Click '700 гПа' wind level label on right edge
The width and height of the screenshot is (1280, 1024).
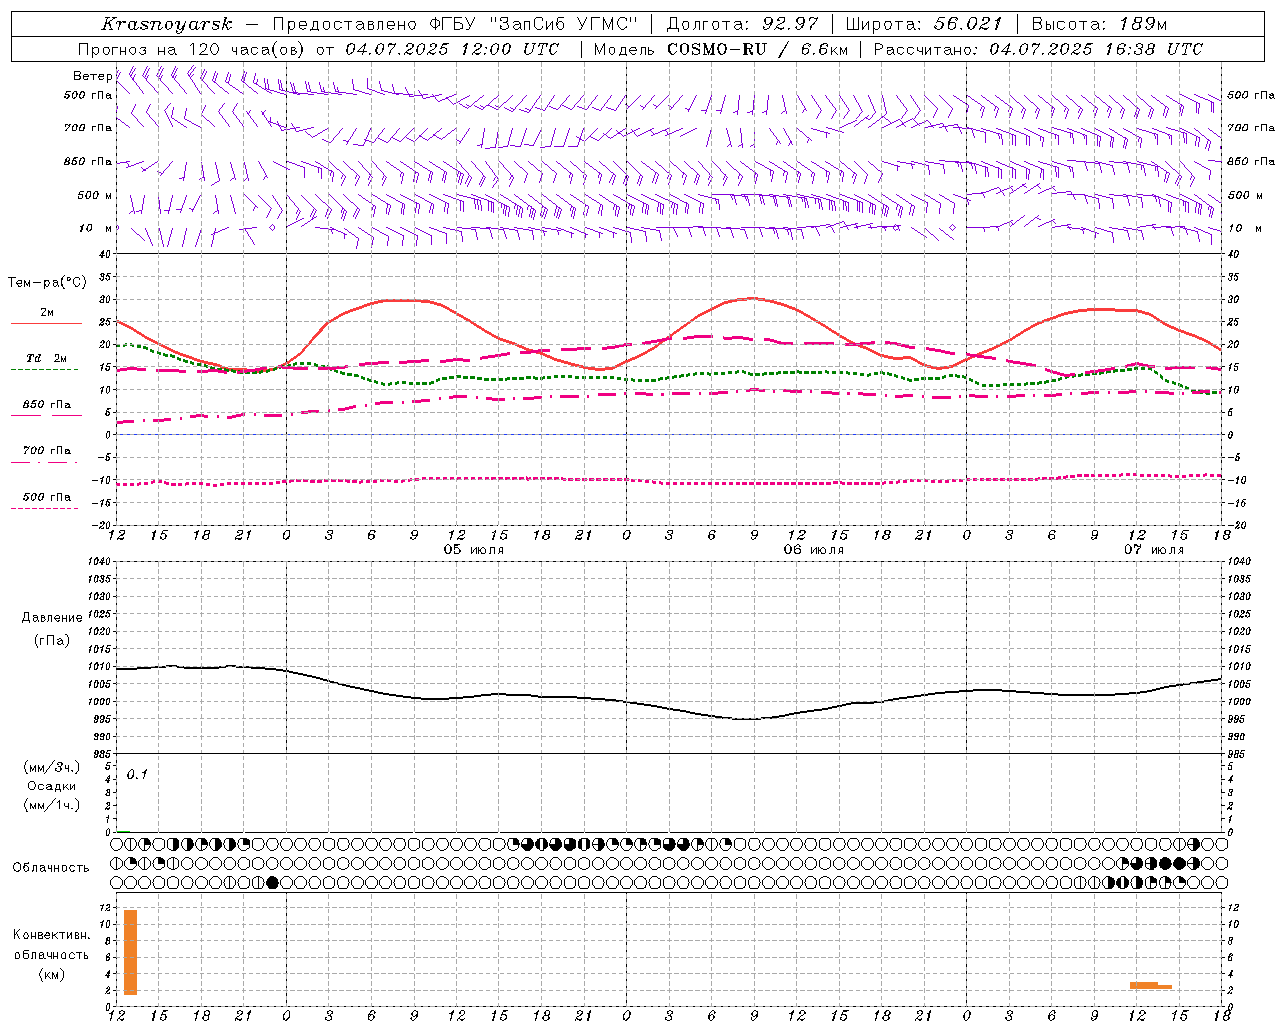pyautogui.click(x=1251, y=128)
